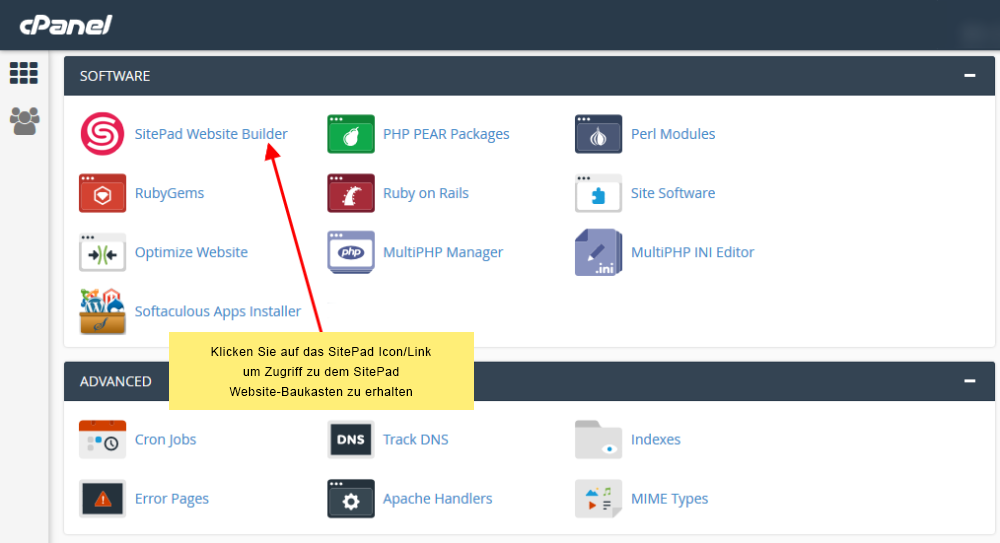Click the Apache Handlers gear icon
The image size is (1000, 543).
point(351,498)
